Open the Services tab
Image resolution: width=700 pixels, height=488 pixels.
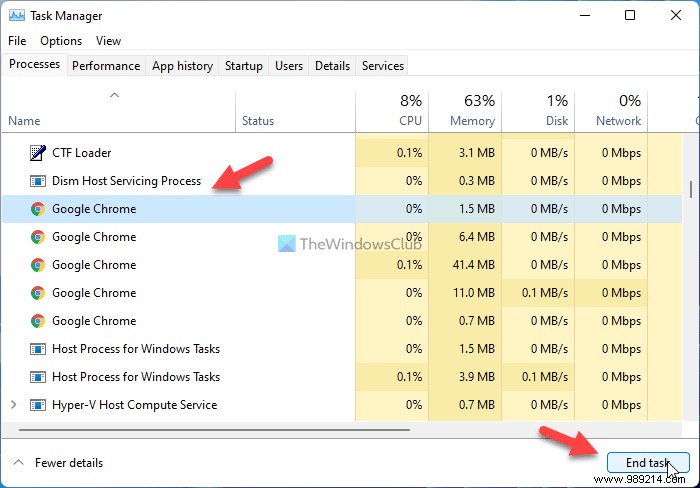[383, 66]
